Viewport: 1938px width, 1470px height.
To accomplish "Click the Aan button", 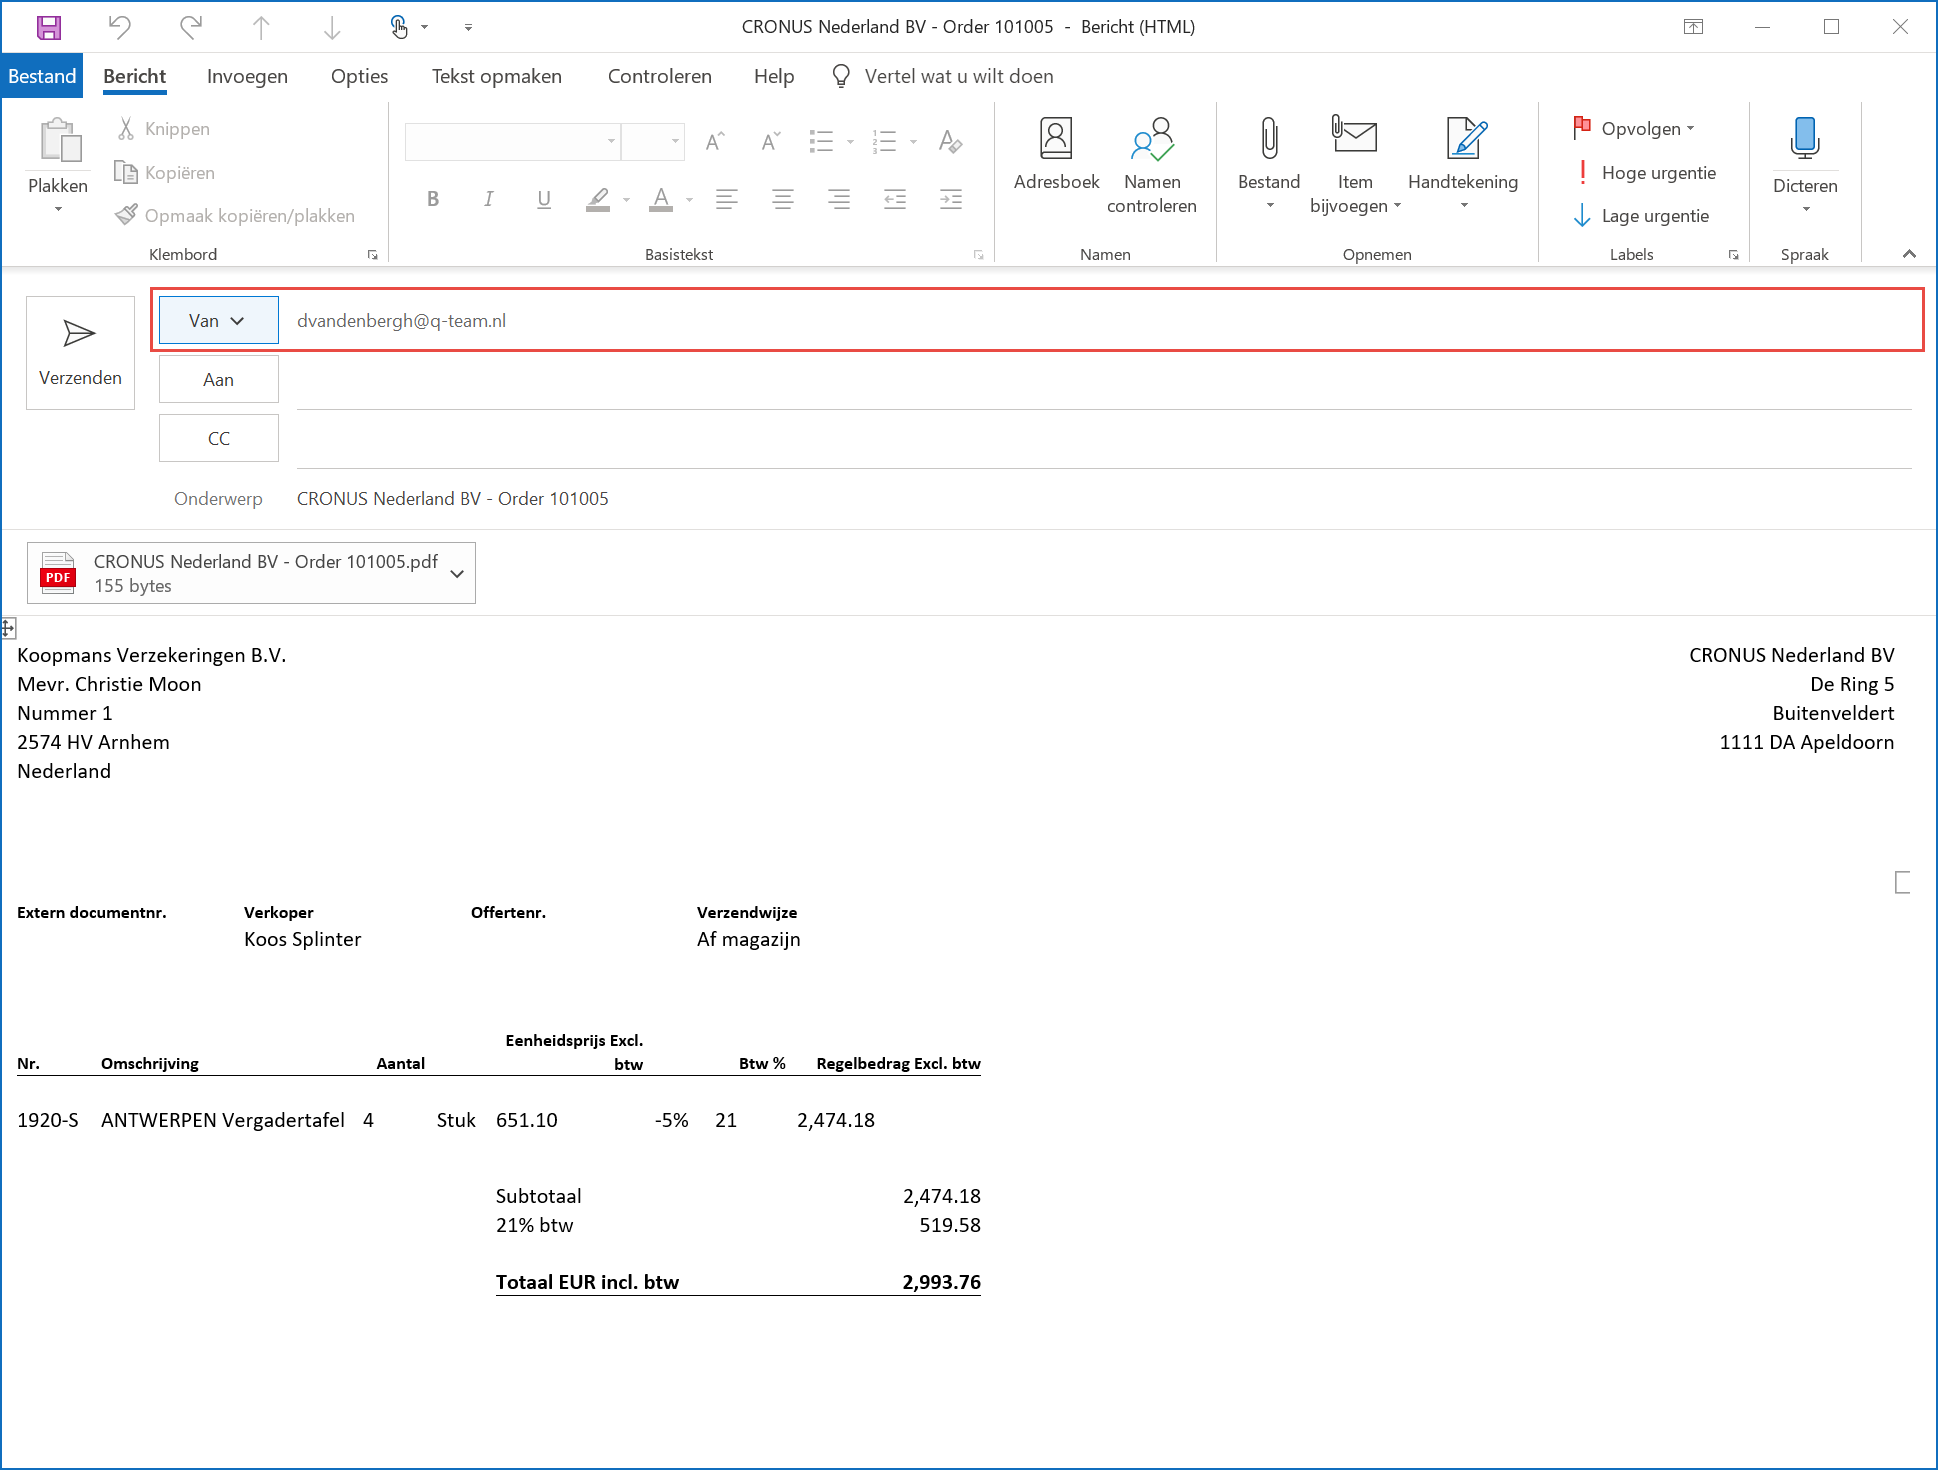I will coord(219,379).
